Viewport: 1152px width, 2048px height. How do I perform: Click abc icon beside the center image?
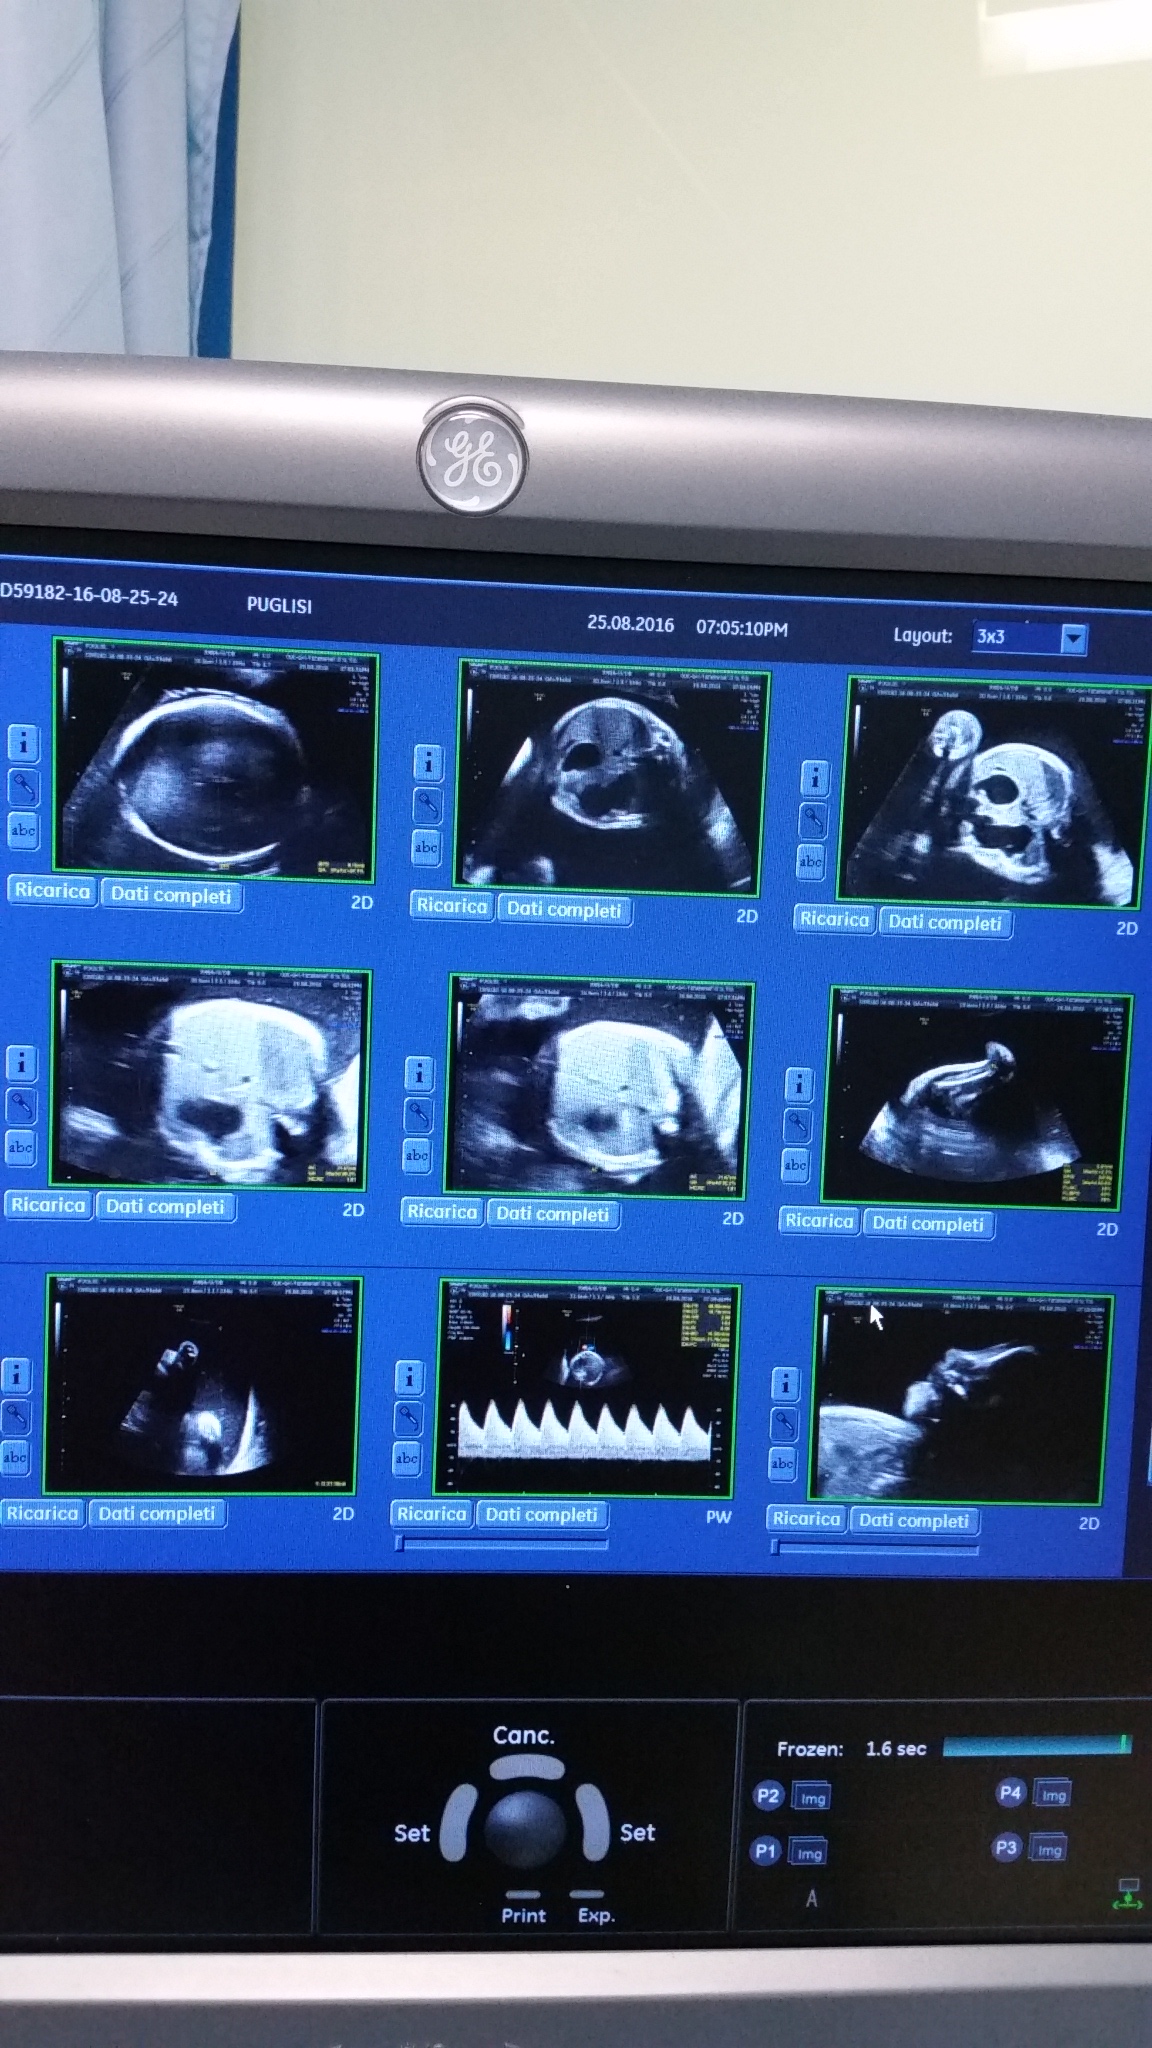417,1155
